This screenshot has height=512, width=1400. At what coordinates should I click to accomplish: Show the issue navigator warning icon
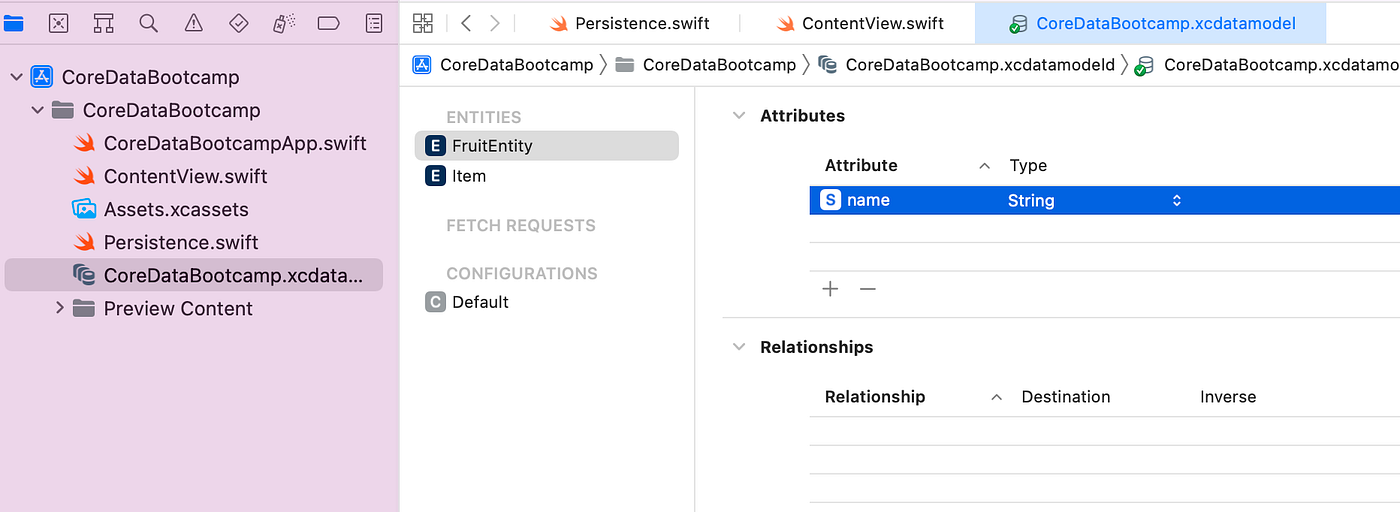[194, 23]
